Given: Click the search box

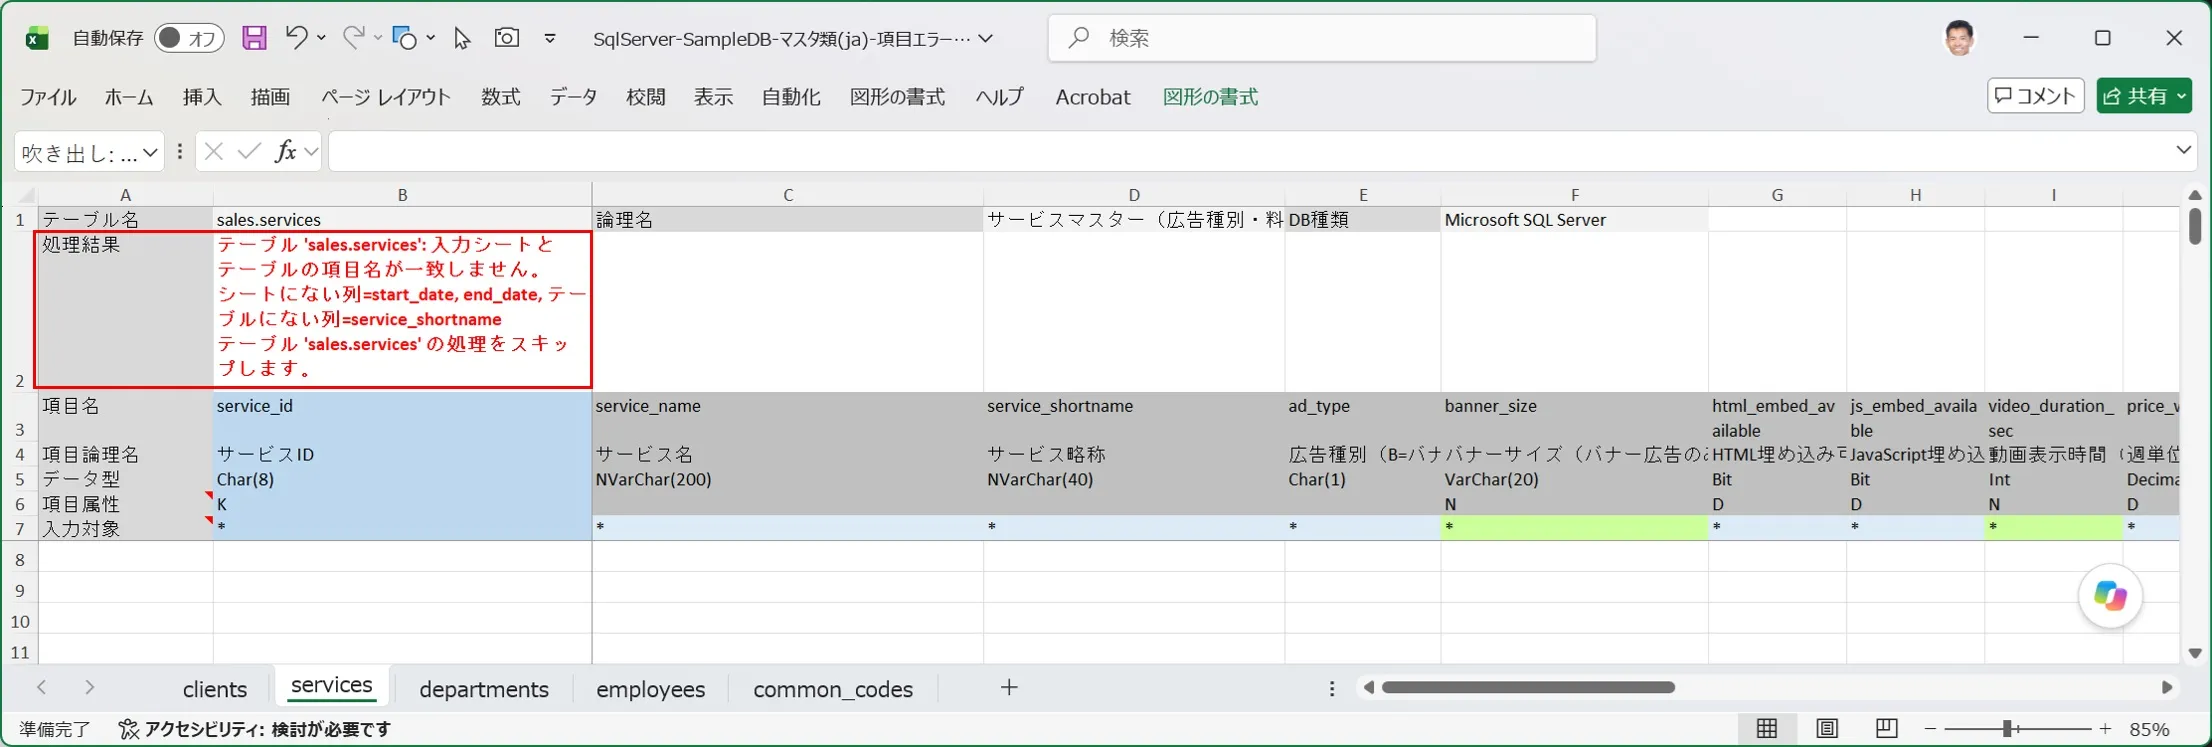Looking at the screenshot, I should click(1322, 38).
